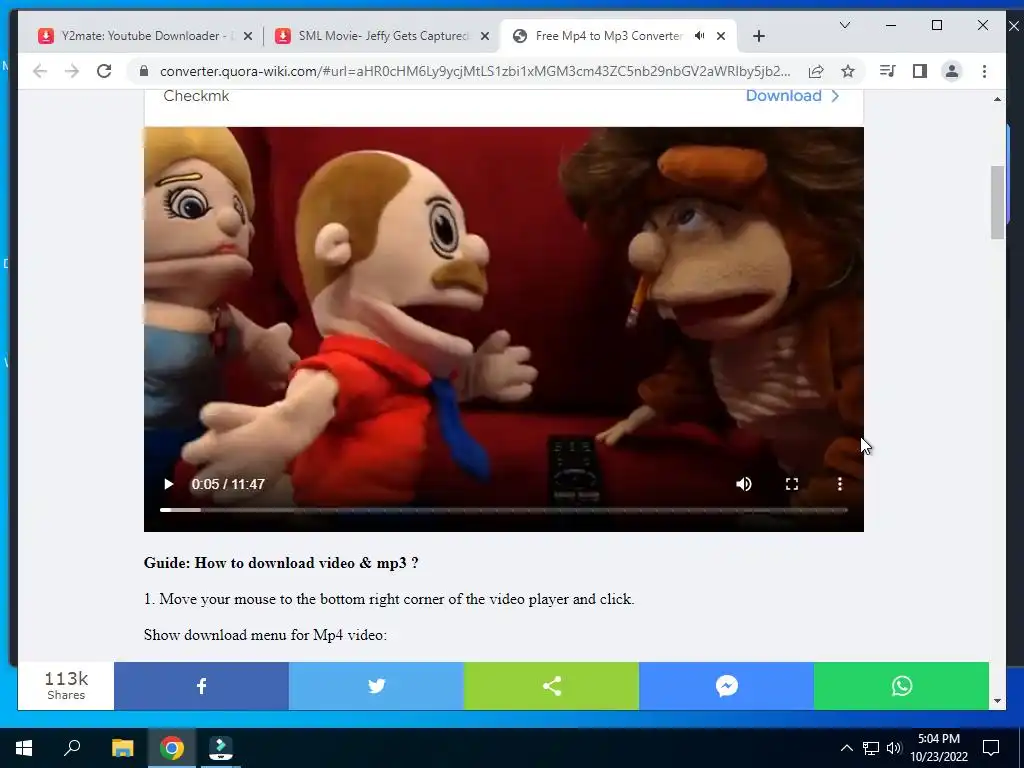The width and height of the screenshot is (1024, 768).
Task: Go forward to the next page
Action: pyautogui.click(x=72, y=71)
